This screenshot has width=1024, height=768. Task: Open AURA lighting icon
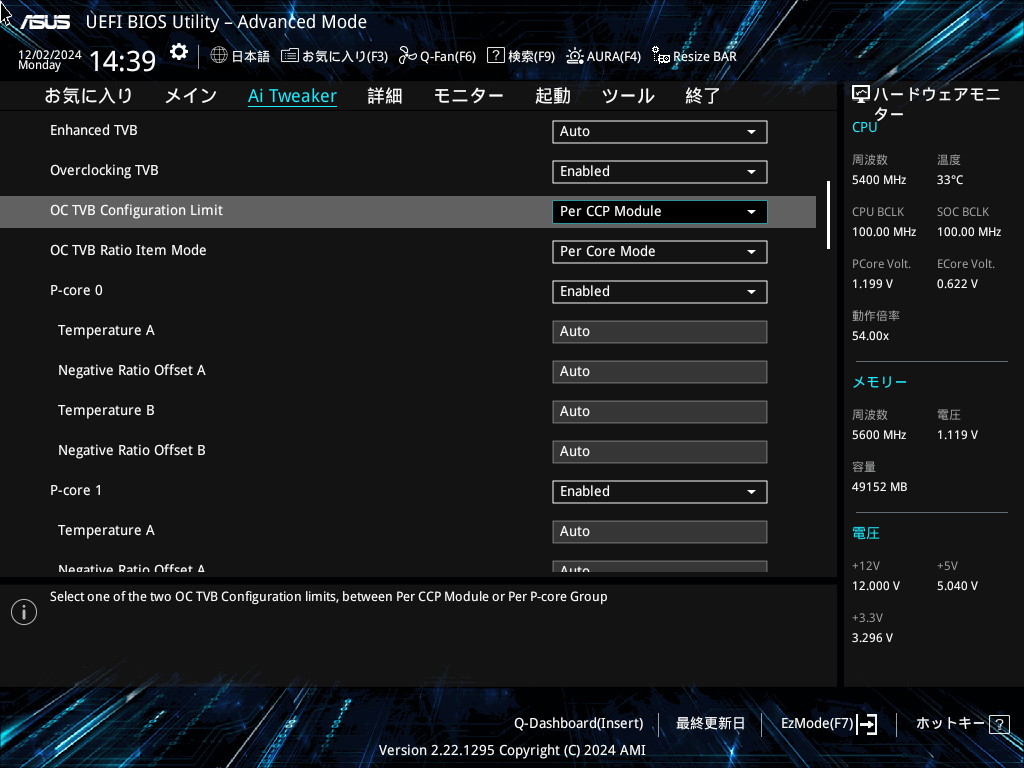tap(575, 56)
